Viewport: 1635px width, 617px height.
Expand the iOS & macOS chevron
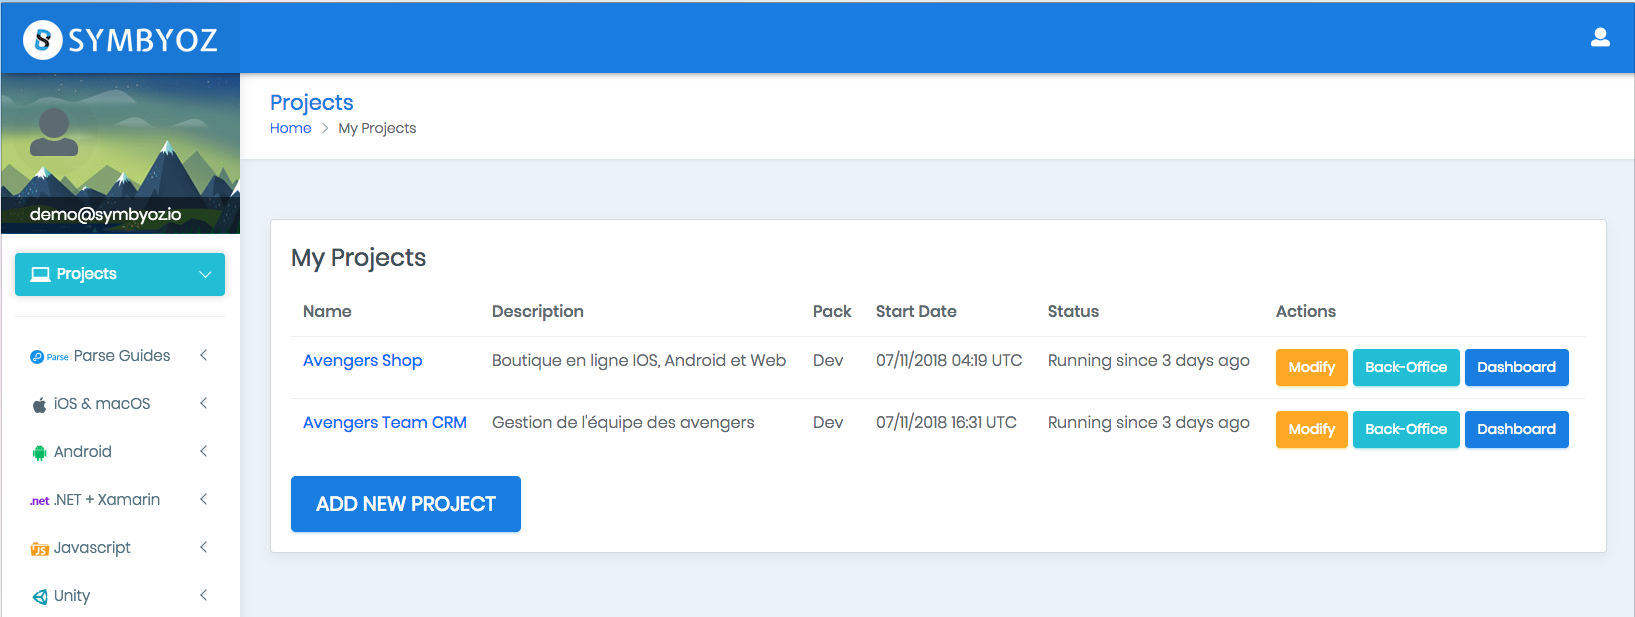[203, 403]
